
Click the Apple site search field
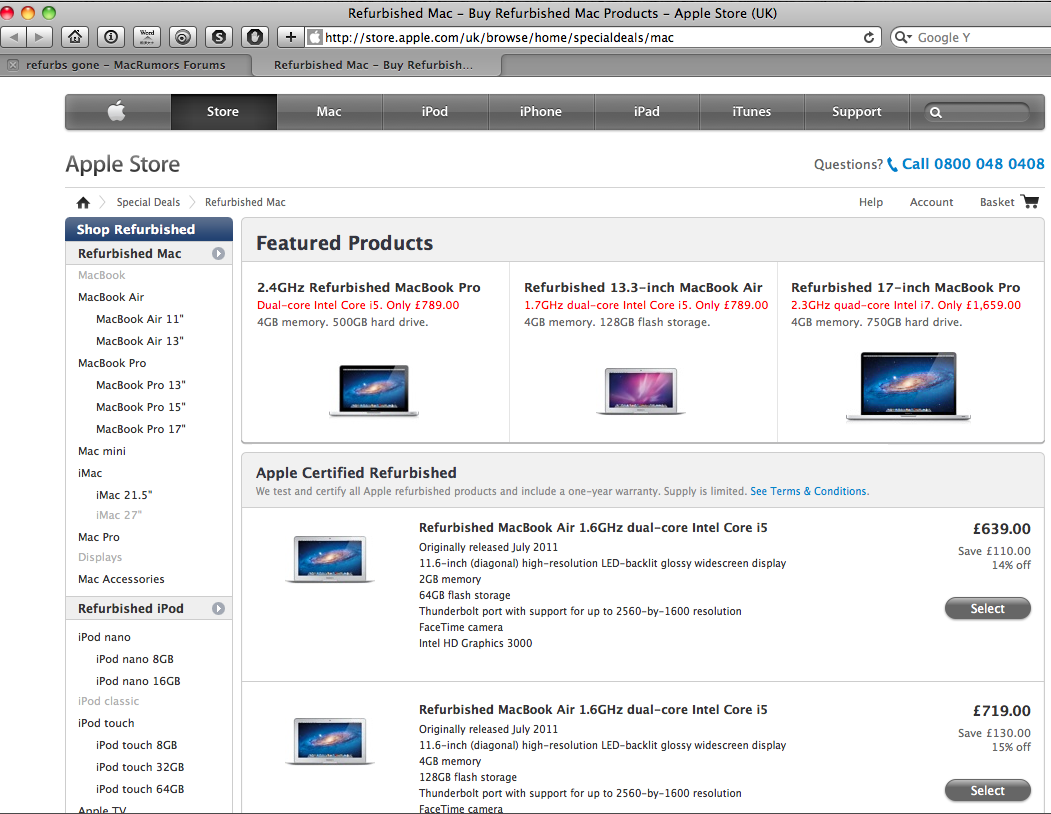(x=977, y=112)
